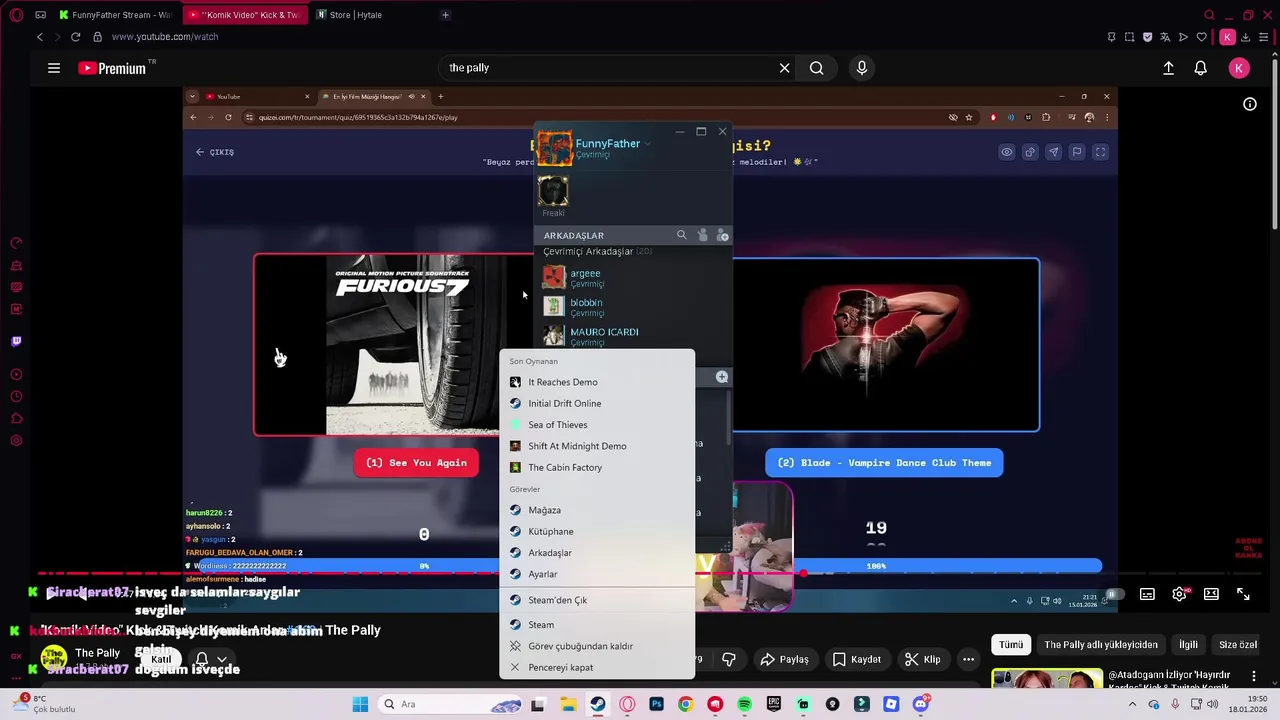Open notification preference dropdown beside Katıl
Image resolution: width=1280 pixels, height=720 pixels.
pyautogui.click(x=210, y=659)
